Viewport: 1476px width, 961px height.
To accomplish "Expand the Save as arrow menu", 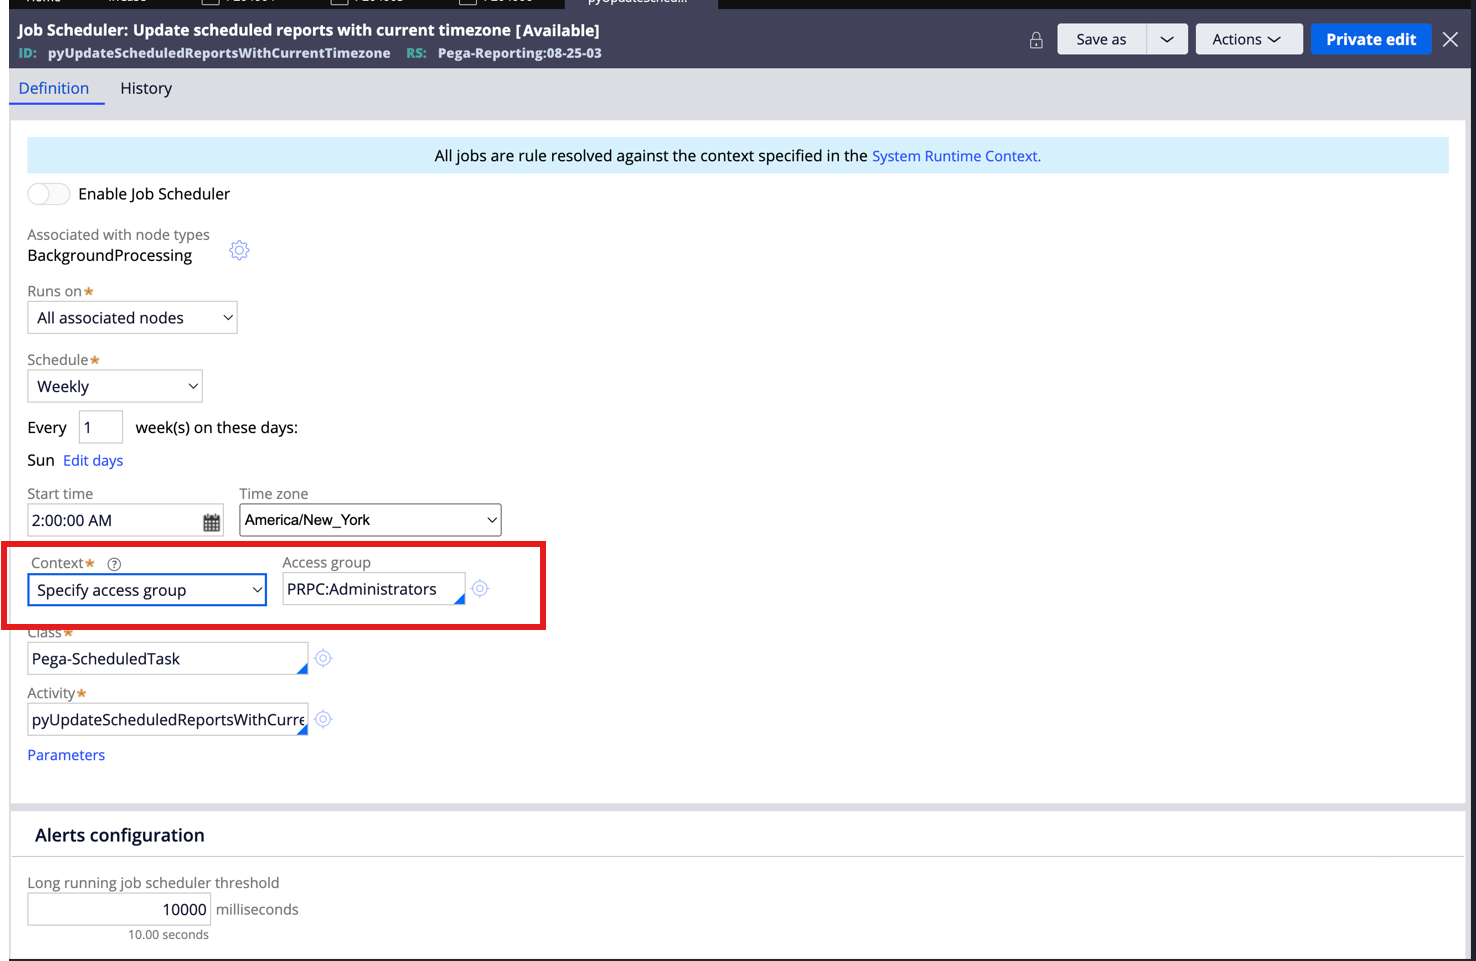I will click(x=1167, y=39).
